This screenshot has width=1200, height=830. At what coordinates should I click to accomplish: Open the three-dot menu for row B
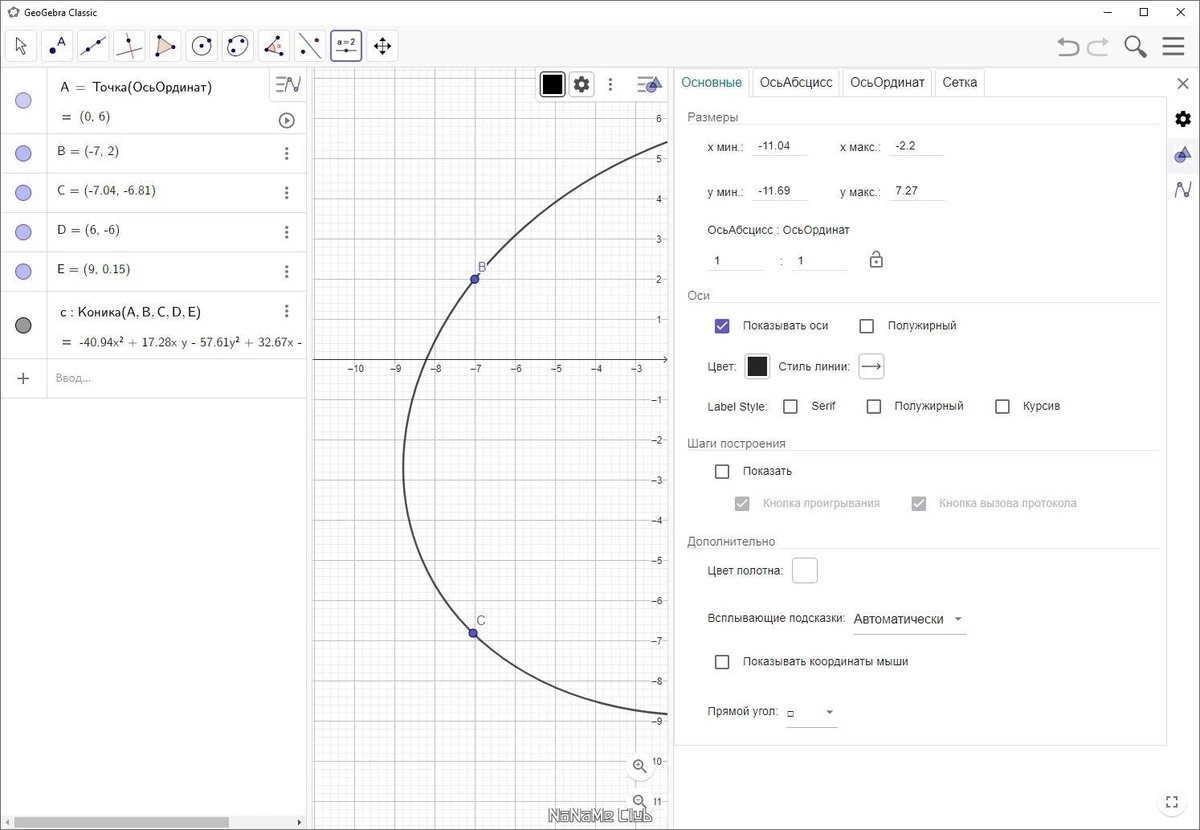tap(287, 153)
